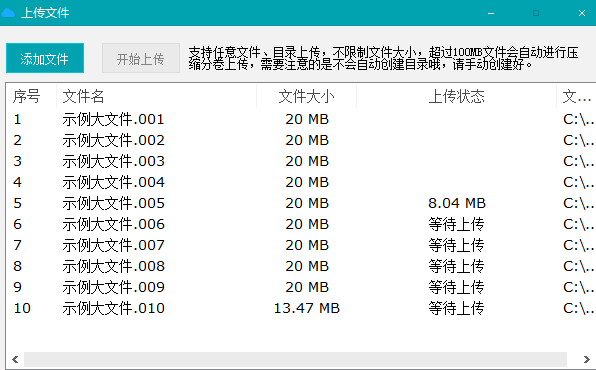Click the 添加文件 button
596x370 pixels.
pos(45,58)
